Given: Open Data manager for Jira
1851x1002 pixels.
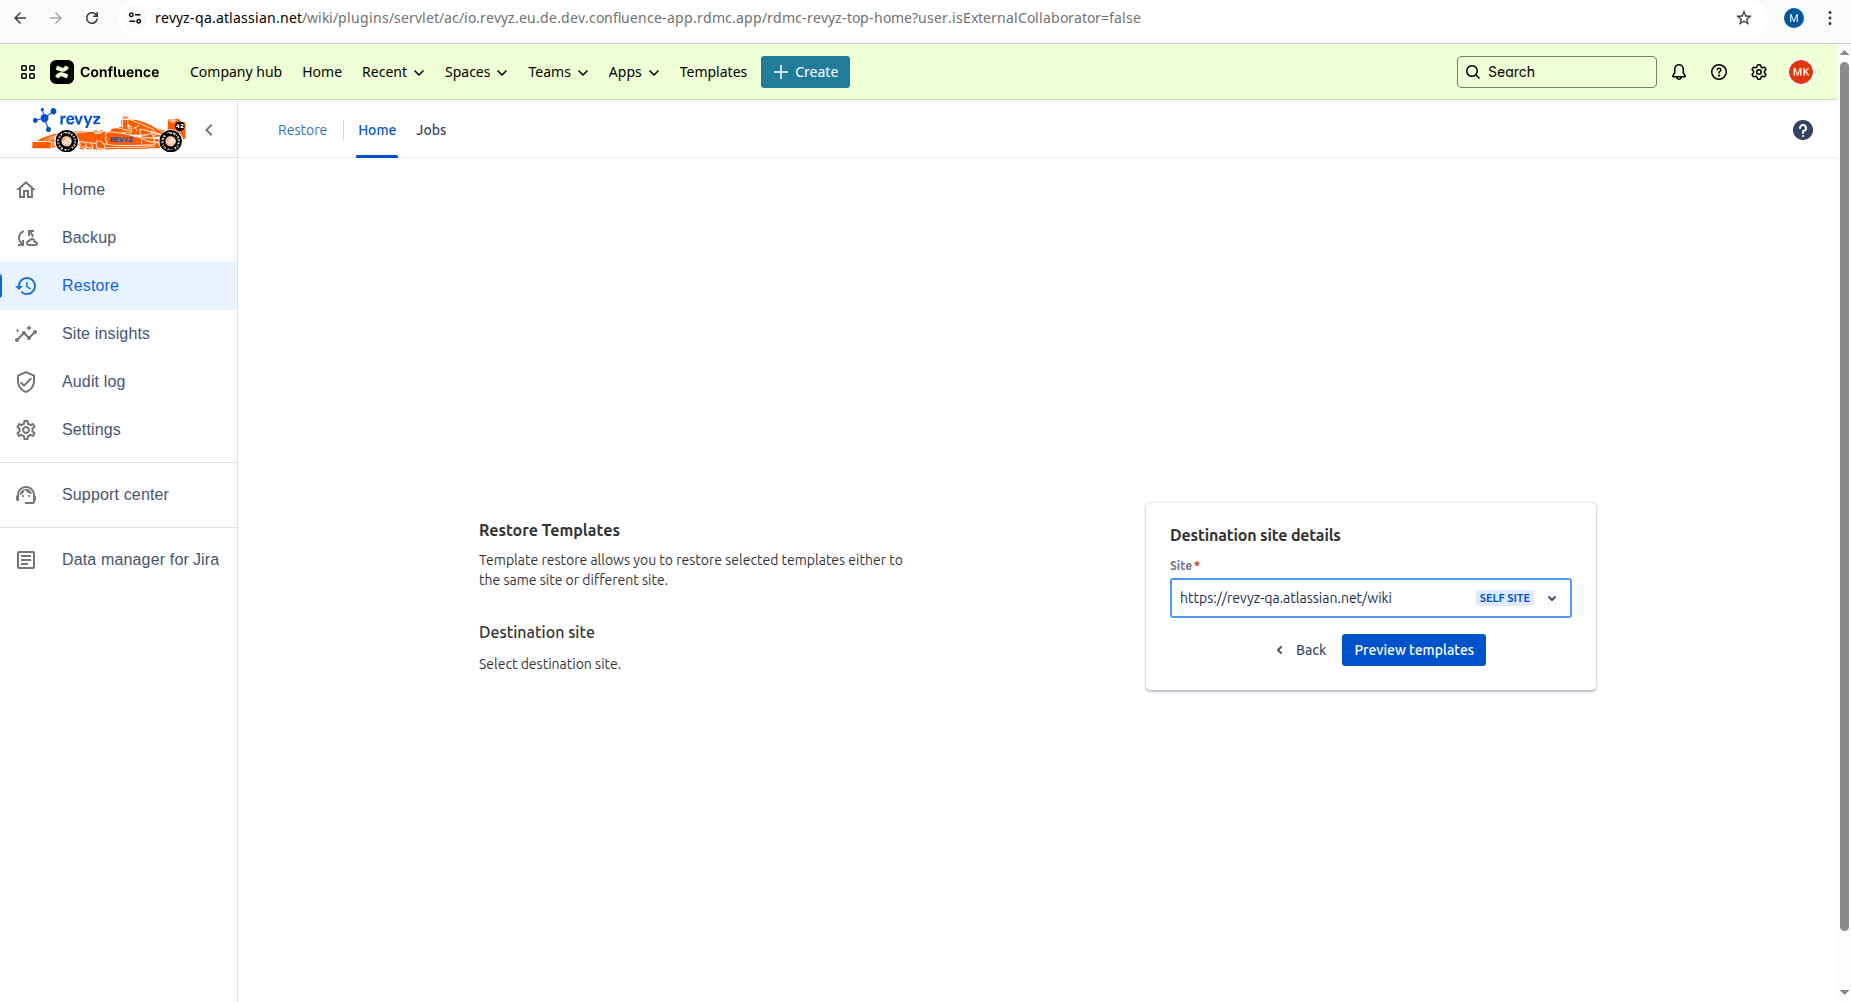Looking at the screenshot, I should pyautogui.click(x=140, y=559).
